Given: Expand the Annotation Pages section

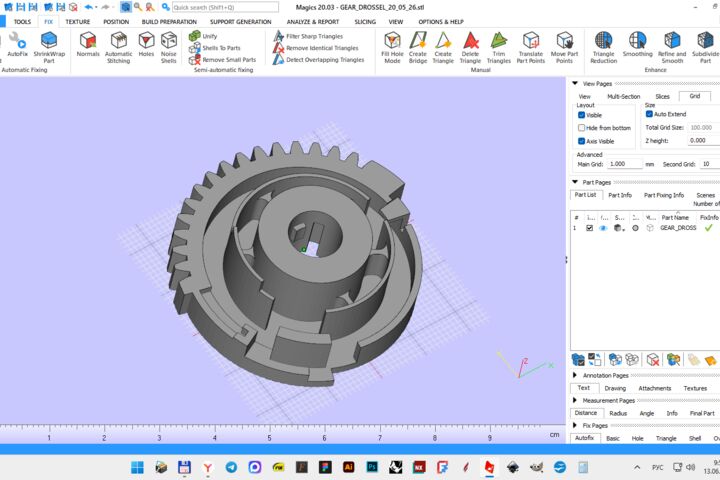Looking at the screenshot, I should tap(574, 375).
